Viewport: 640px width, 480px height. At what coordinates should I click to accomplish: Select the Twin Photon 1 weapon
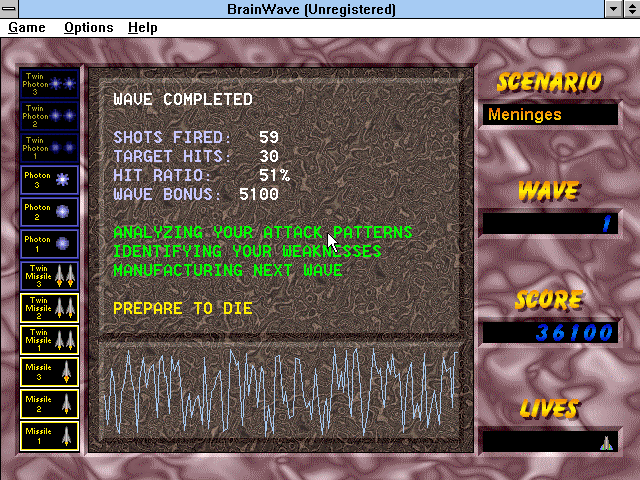point(49,148)
